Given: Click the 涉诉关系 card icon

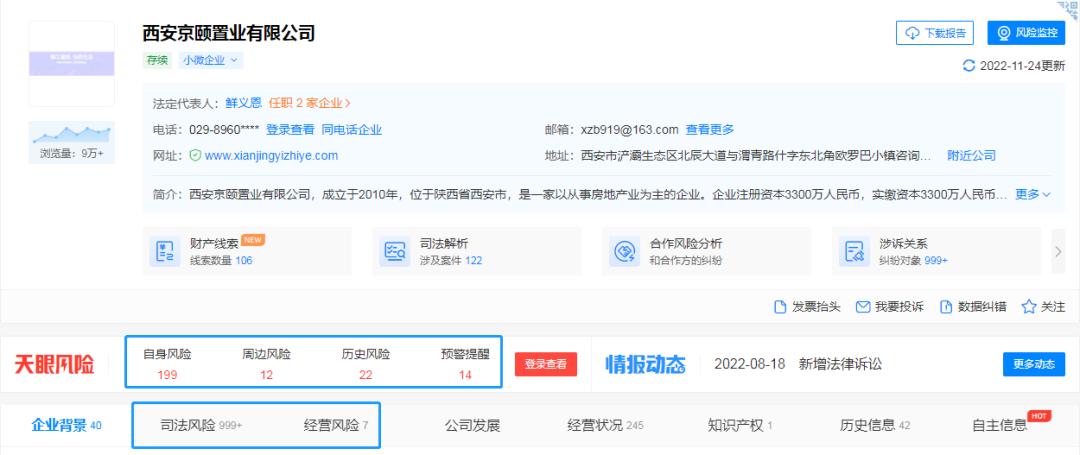Looking at the screenshot, I should pos(855,252).
